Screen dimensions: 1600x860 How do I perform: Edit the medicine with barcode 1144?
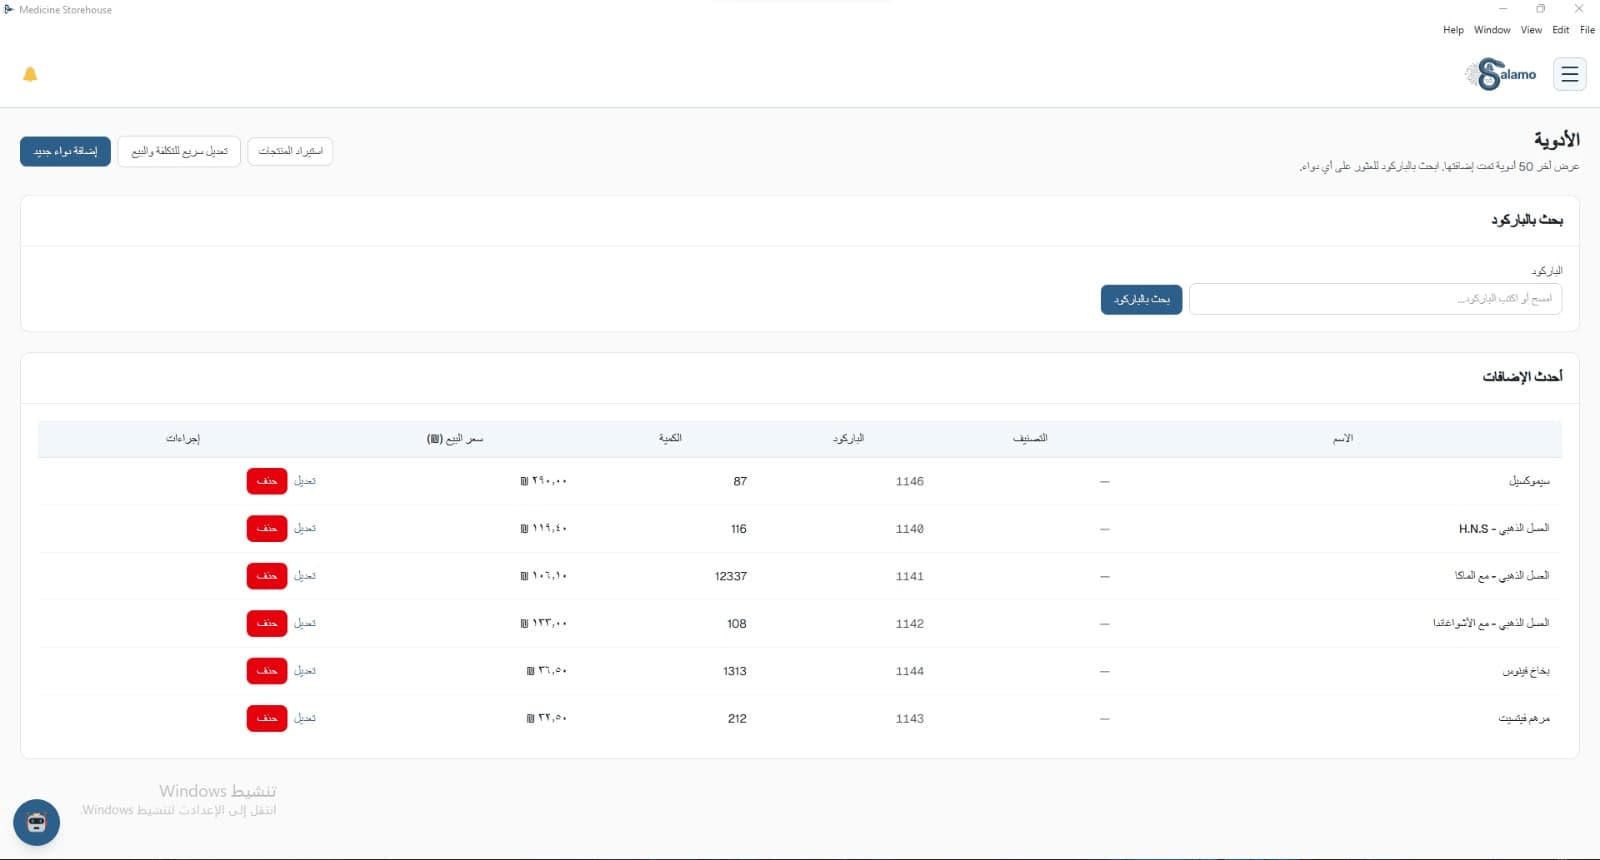pyautogui.click(x=305, y=671)
